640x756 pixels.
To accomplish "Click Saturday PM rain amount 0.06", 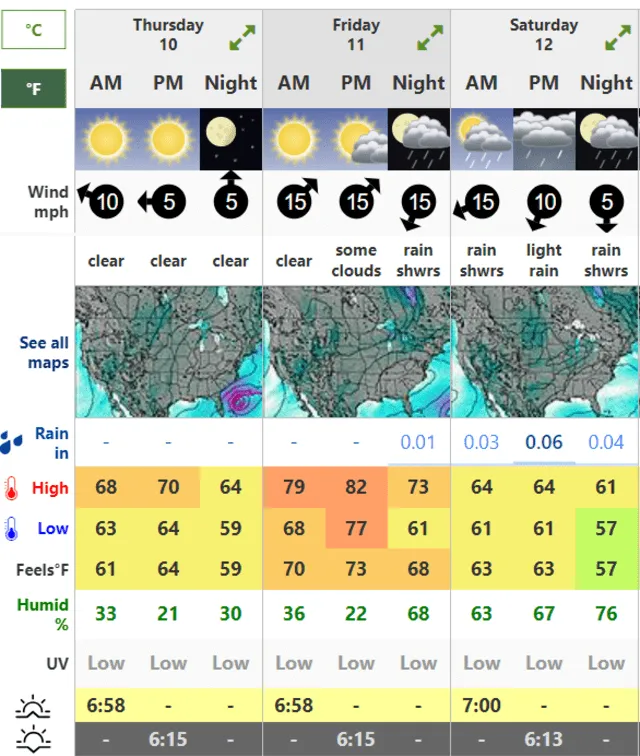I will tap(544, 442).
